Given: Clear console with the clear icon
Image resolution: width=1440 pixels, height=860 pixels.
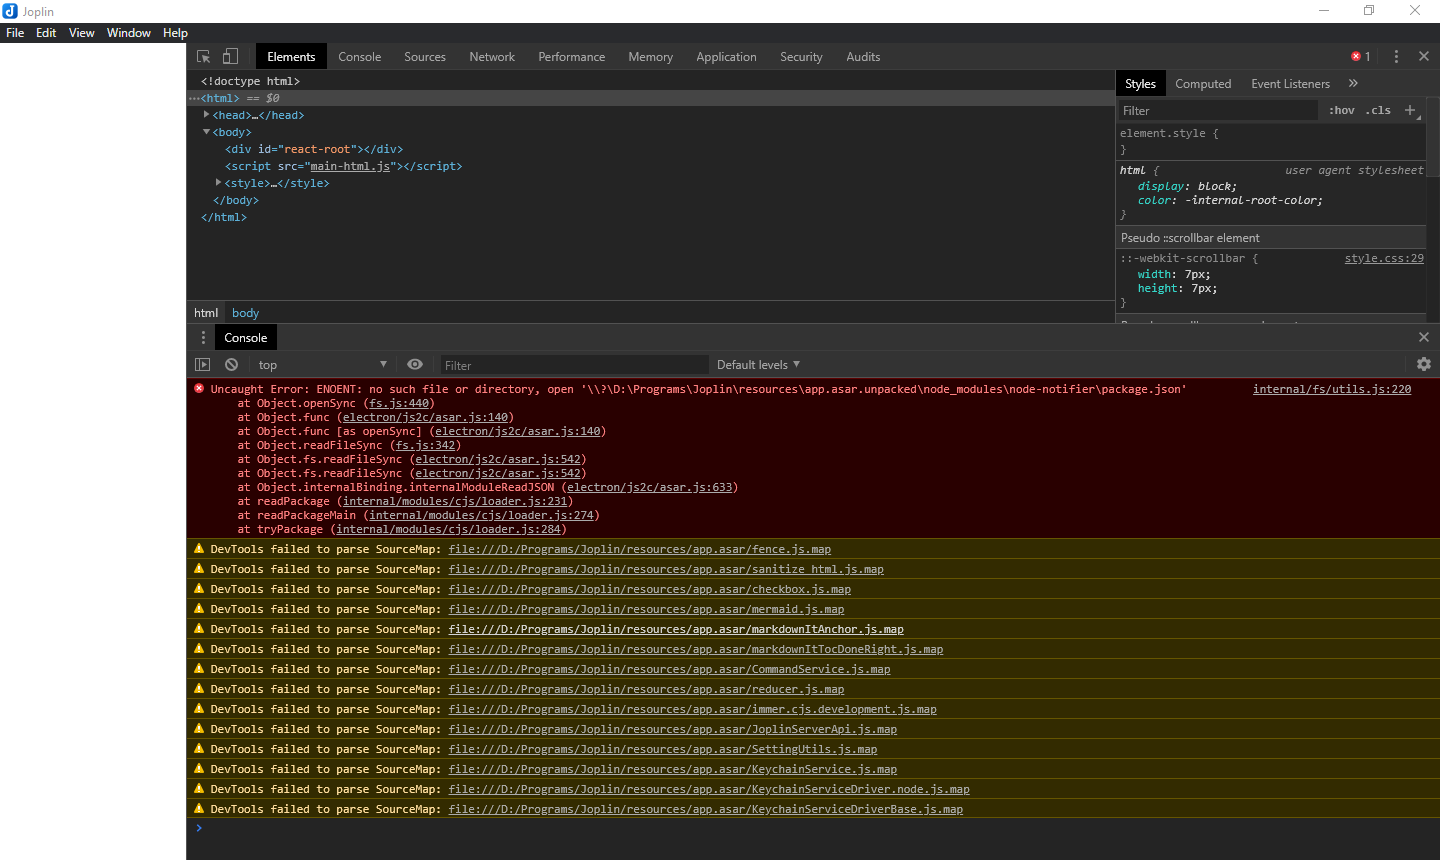Looking at the screenshot, I should coord(232,365).
